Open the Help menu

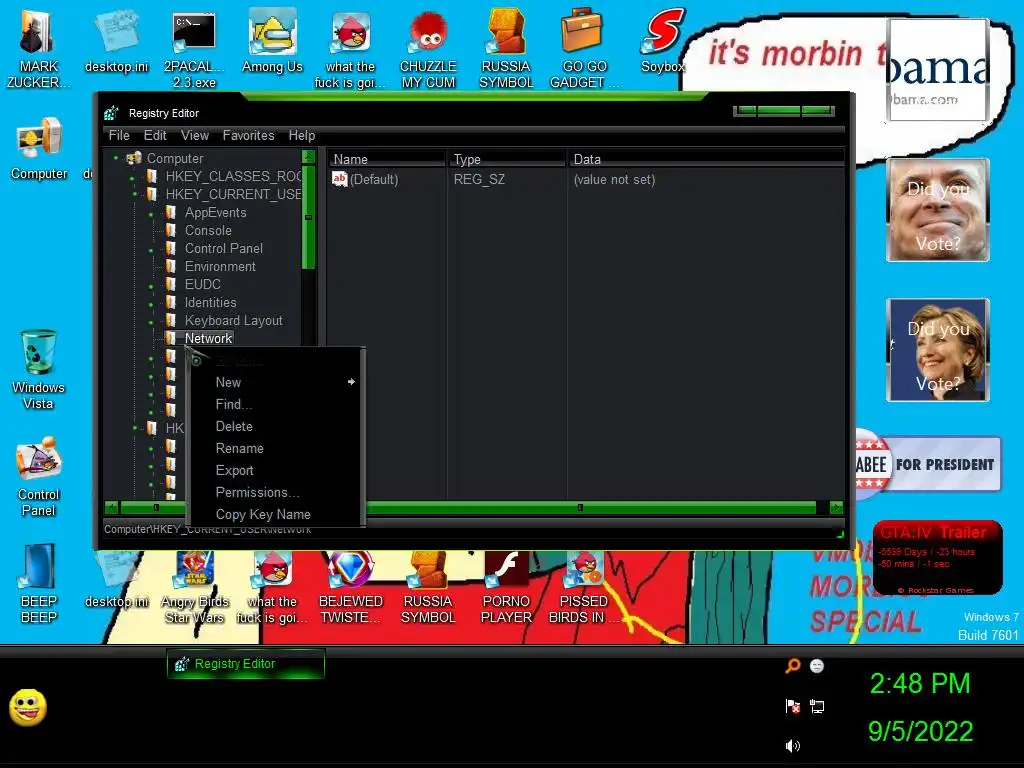pyautogui.click(x=302, y=135)
